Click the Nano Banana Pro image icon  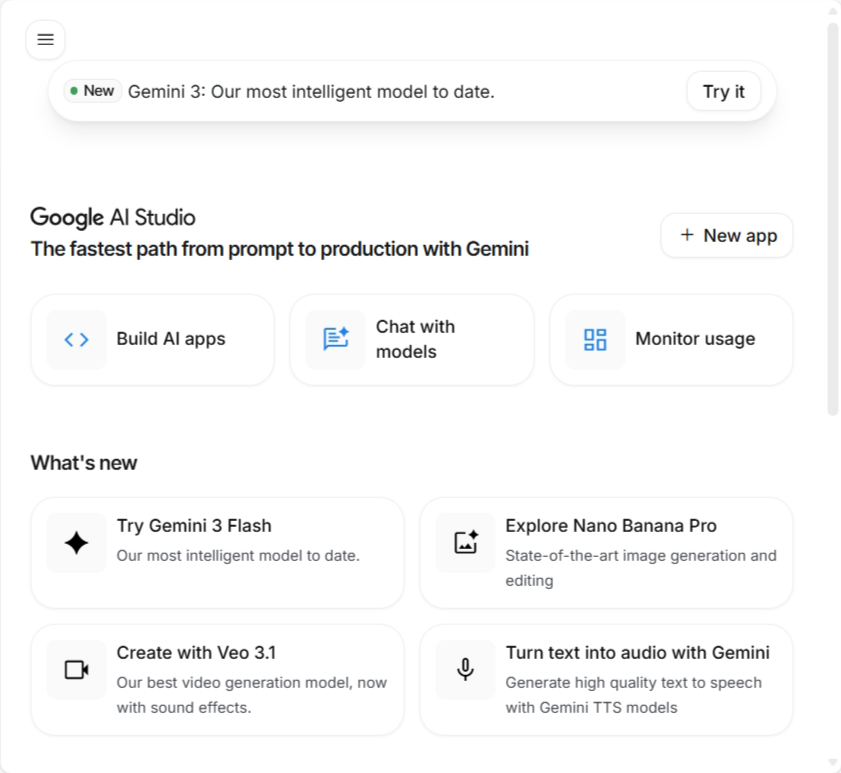point(466,543)
